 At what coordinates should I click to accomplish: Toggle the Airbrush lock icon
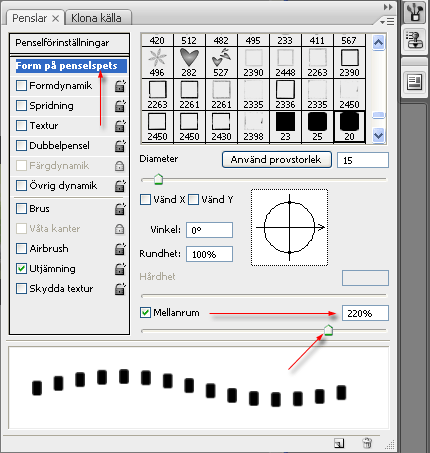120,249
